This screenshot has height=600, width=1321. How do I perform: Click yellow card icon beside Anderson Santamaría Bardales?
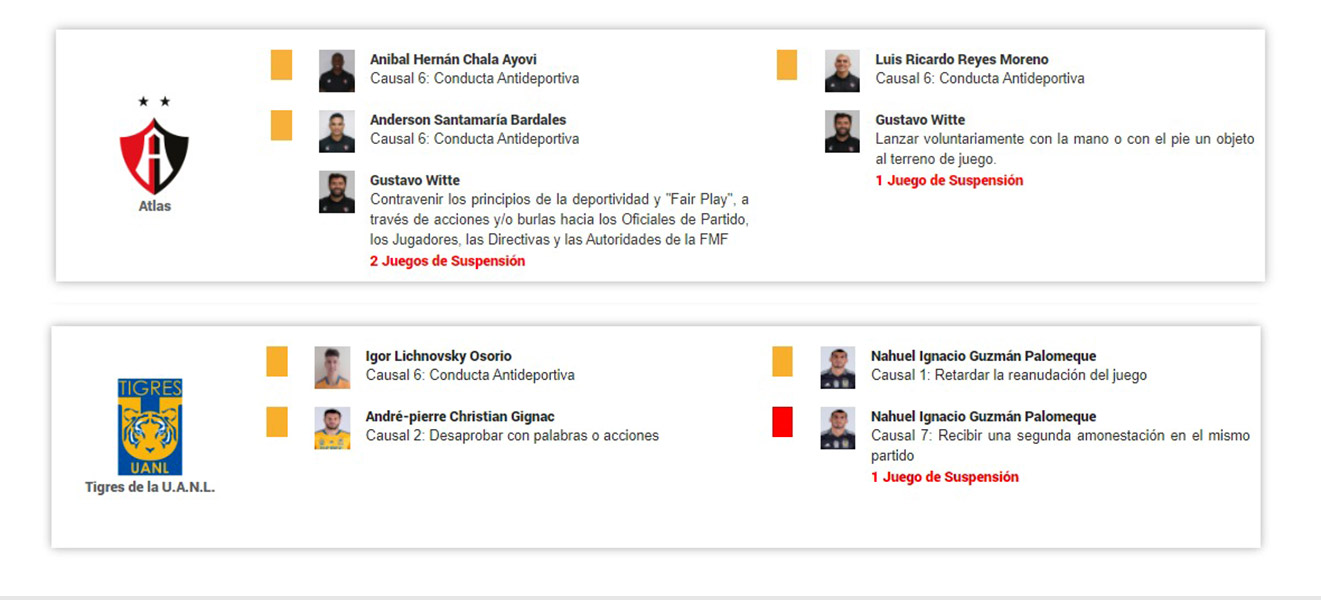[x=282, y=125]
